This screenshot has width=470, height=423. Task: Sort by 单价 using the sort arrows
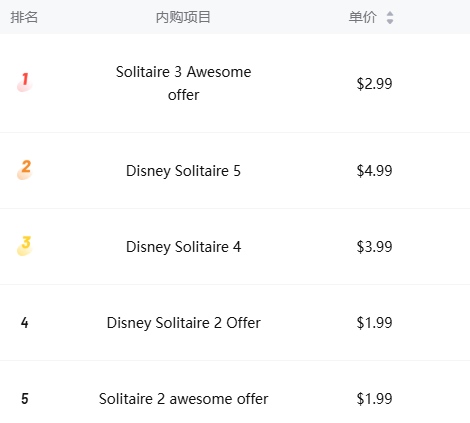point(390,17)
